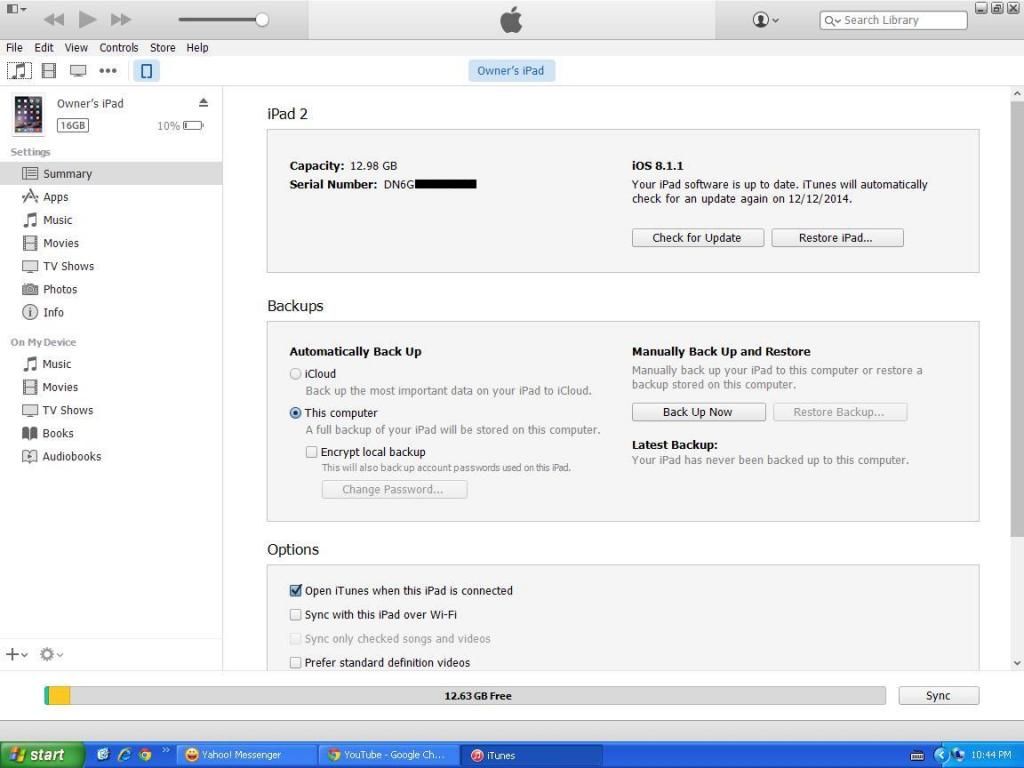Image resolution: width=1024 pixels, height=768 pixels.
Task: Skip to next track button
Action: [121, 19]
